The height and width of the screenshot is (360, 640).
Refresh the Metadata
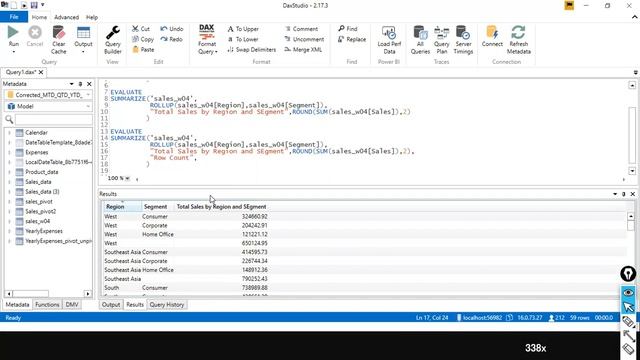[518, 40]
